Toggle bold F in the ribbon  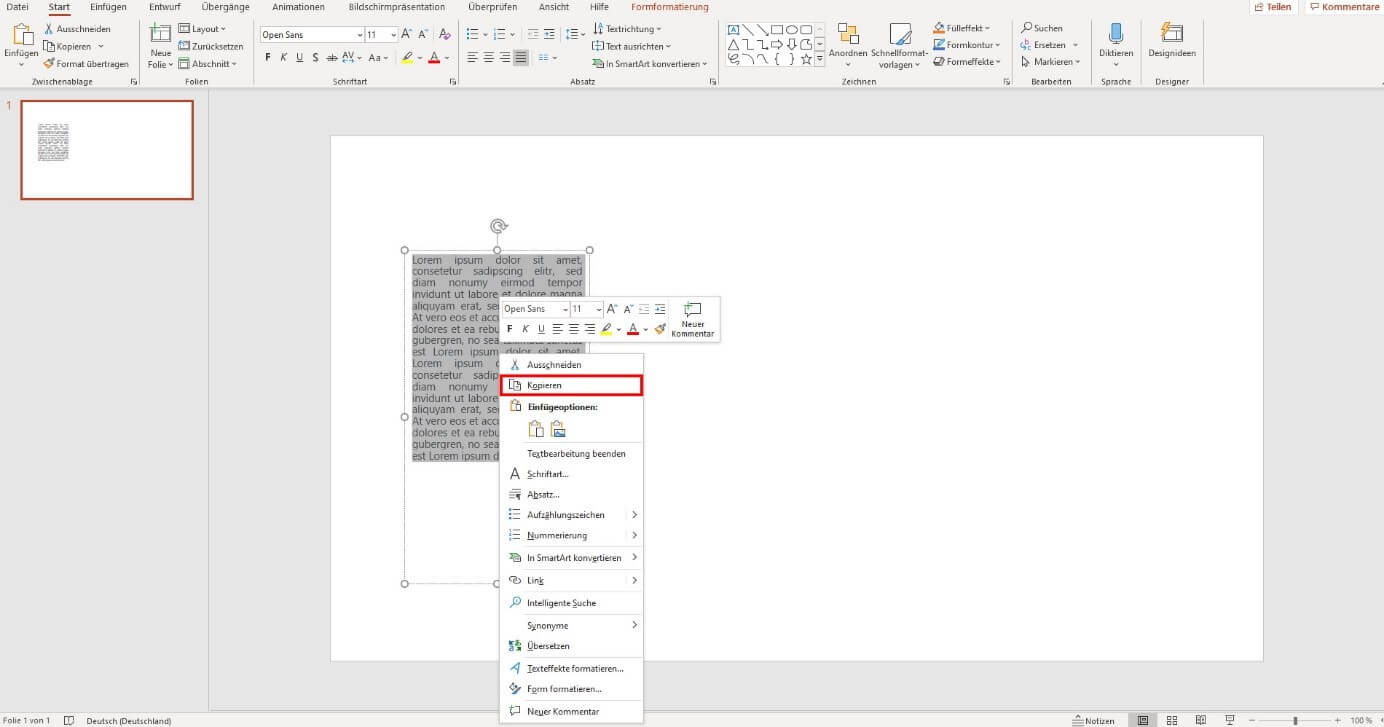(268, 58)
